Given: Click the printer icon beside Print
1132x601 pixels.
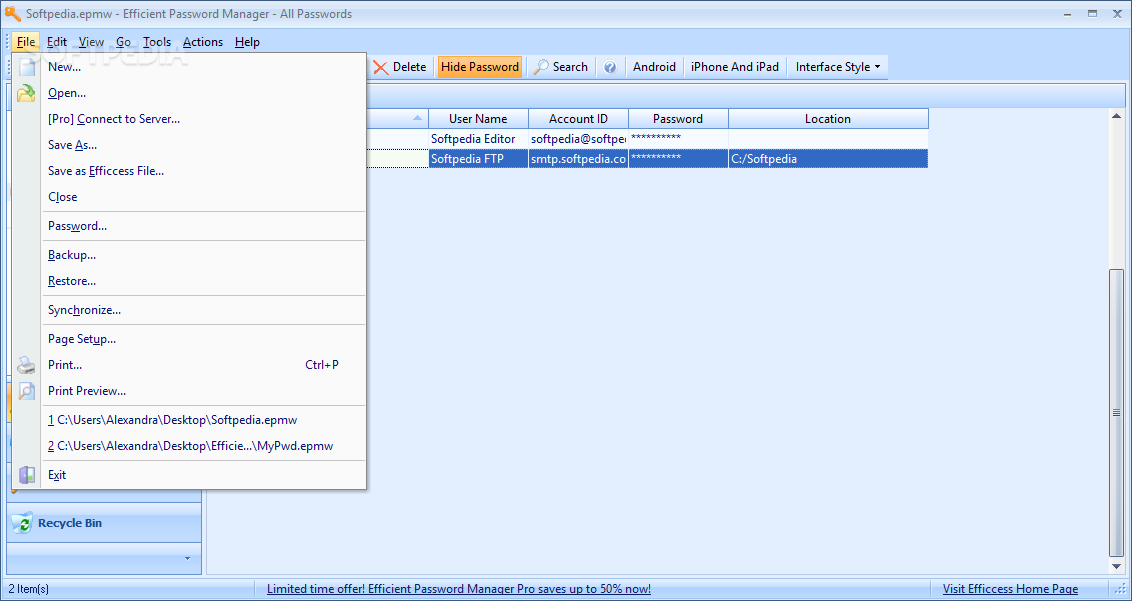Looking at the screenshot, I should [x=26, y=365].
